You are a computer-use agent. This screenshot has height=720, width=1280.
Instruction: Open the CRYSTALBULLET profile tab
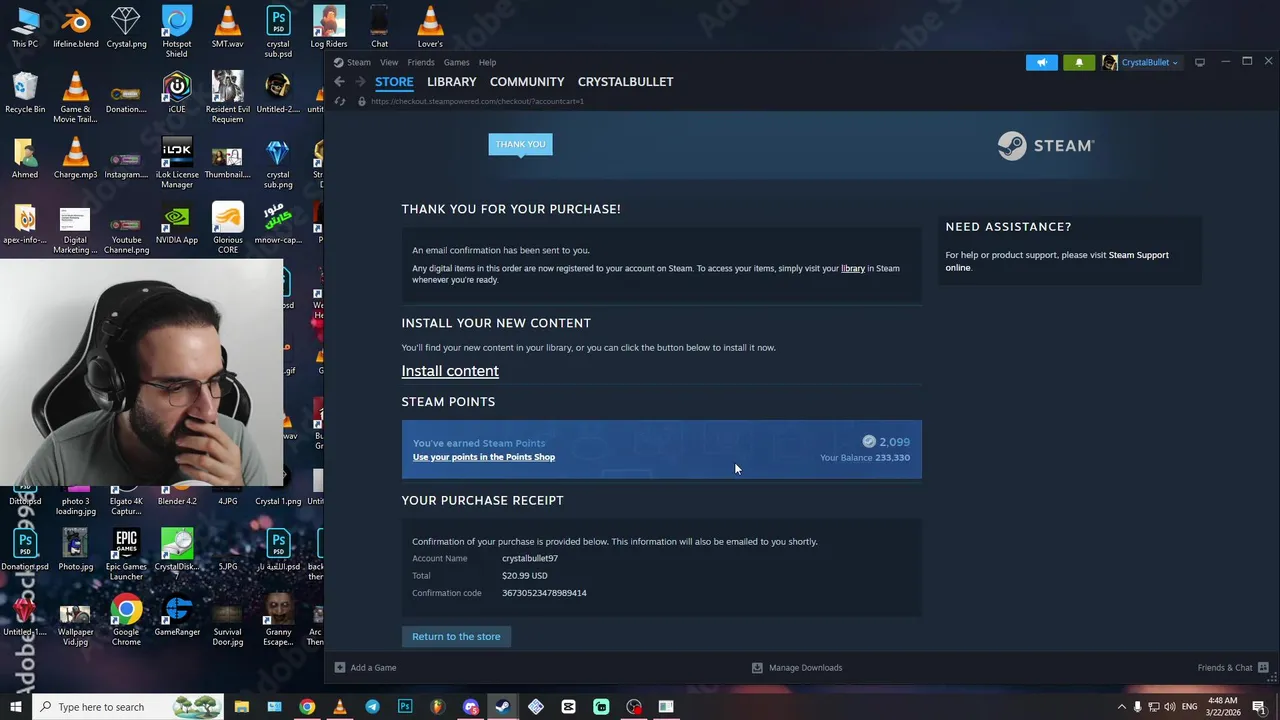click(625, 82)
